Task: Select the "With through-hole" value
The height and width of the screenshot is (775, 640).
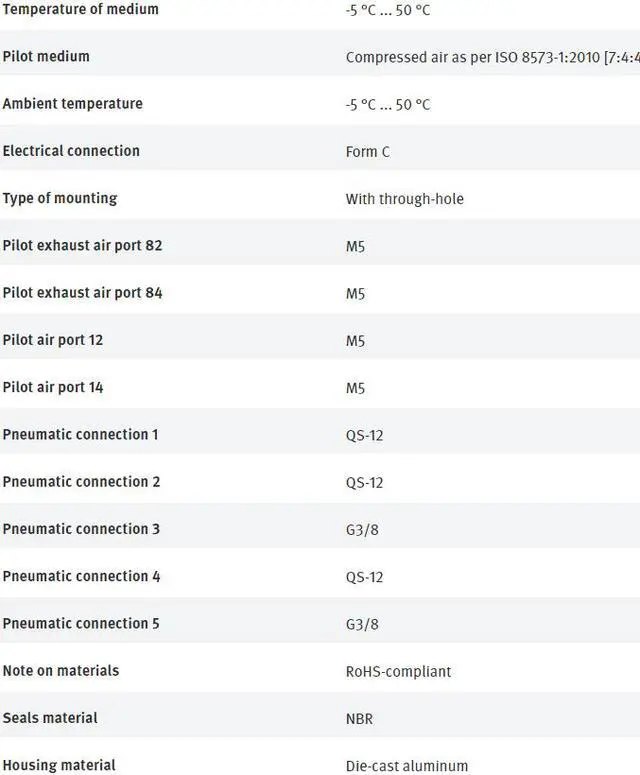Action: 405,199
